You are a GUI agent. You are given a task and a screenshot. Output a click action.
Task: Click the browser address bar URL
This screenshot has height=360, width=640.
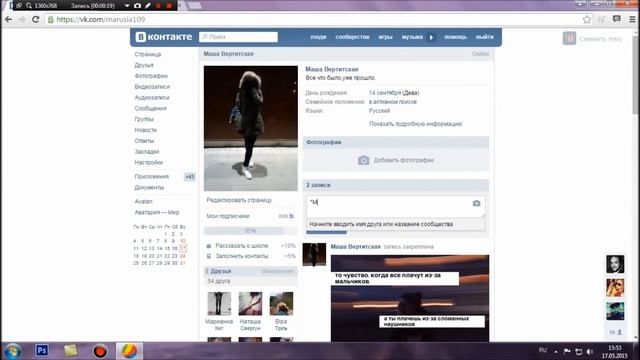coord(101,20)
